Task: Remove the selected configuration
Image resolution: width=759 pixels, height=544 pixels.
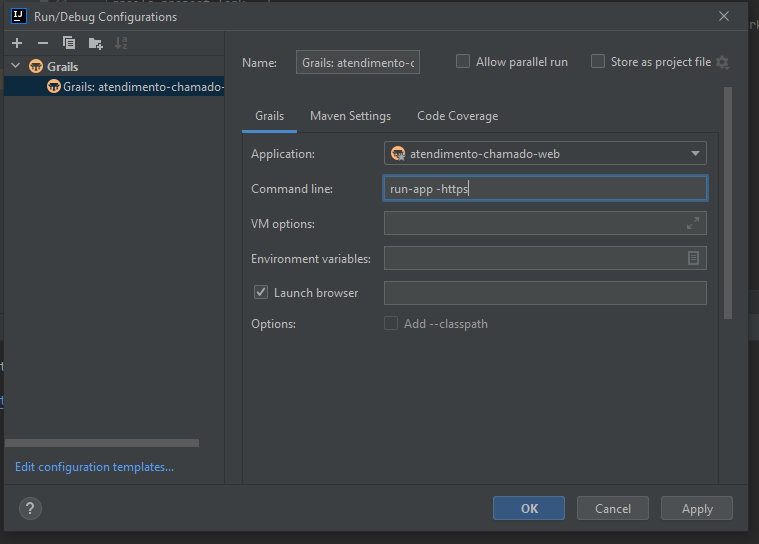Action: click(43, 43)
